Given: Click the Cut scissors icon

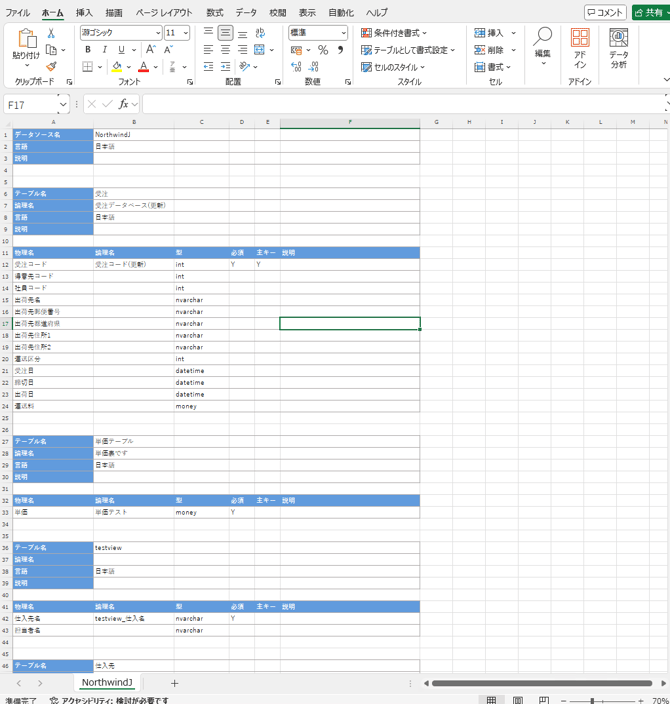Looking at the screenshot, I should click(52, 33).
